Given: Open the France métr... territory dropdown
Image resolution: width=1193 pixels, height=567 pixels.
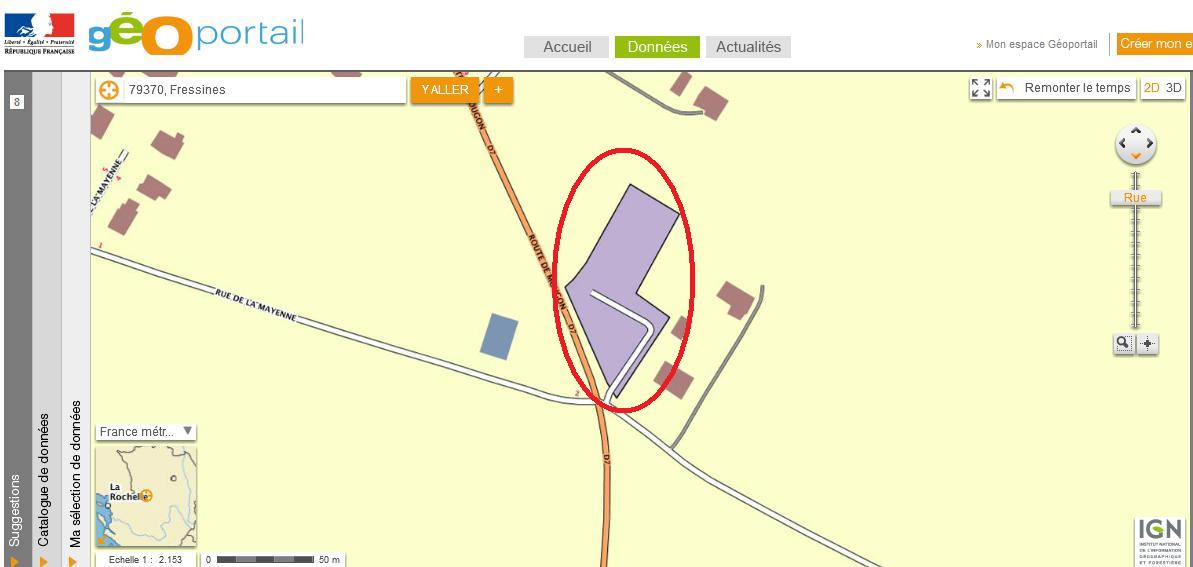Looking at the screenshot, I should (146, 432).
